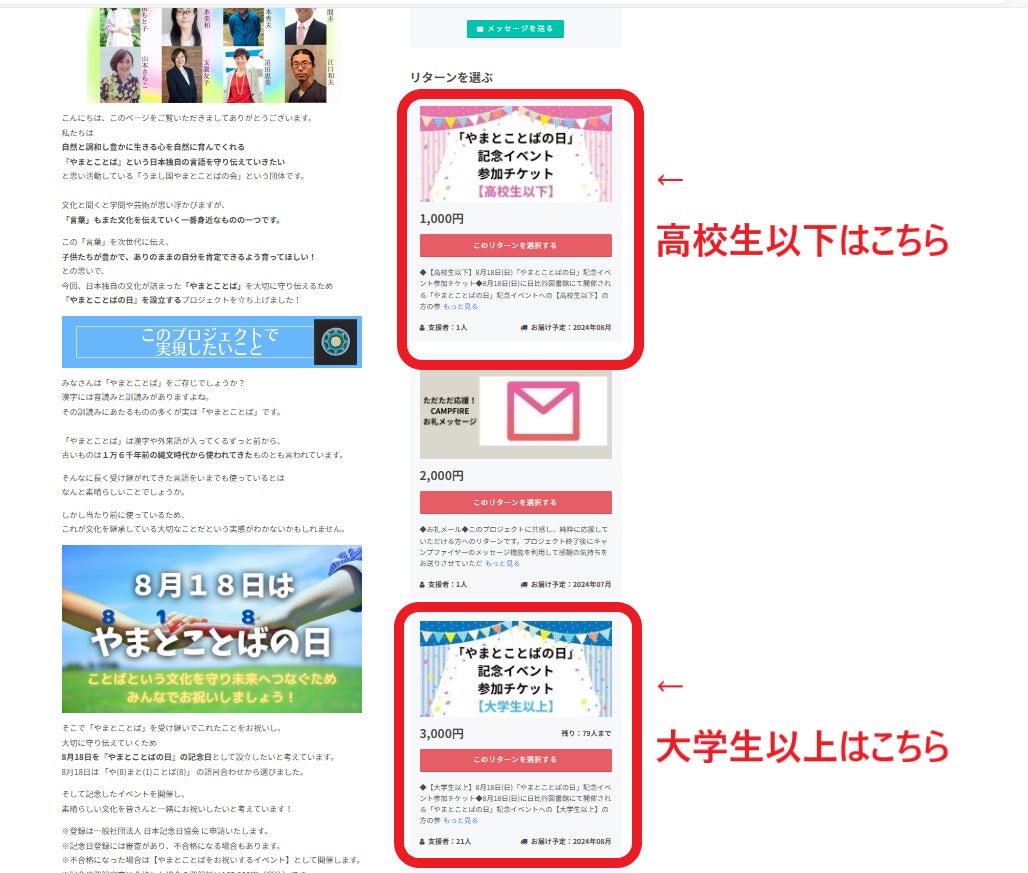Click the supporter person icon in the 1,000円 return
1028x873 pixels.
tap(423, 327)
